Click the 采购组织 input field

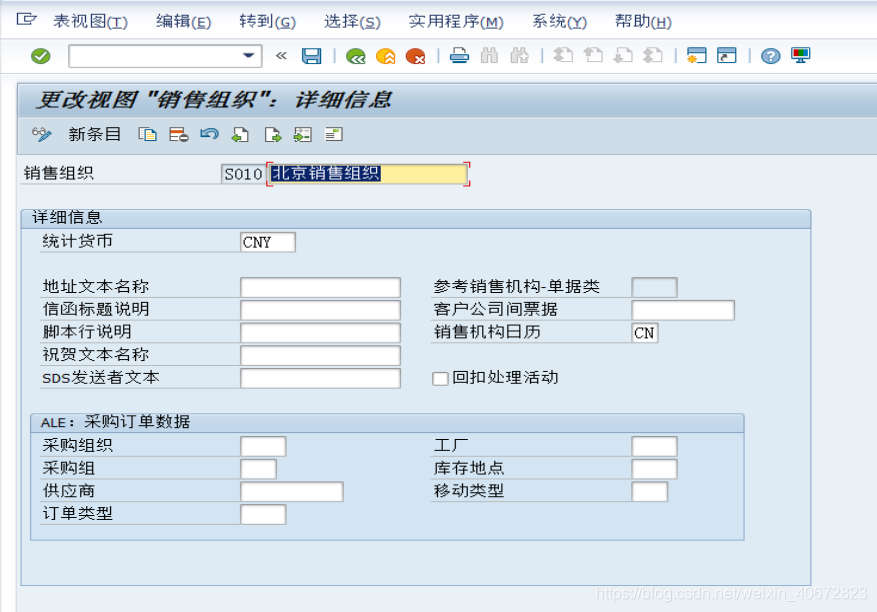click(263, 446)
